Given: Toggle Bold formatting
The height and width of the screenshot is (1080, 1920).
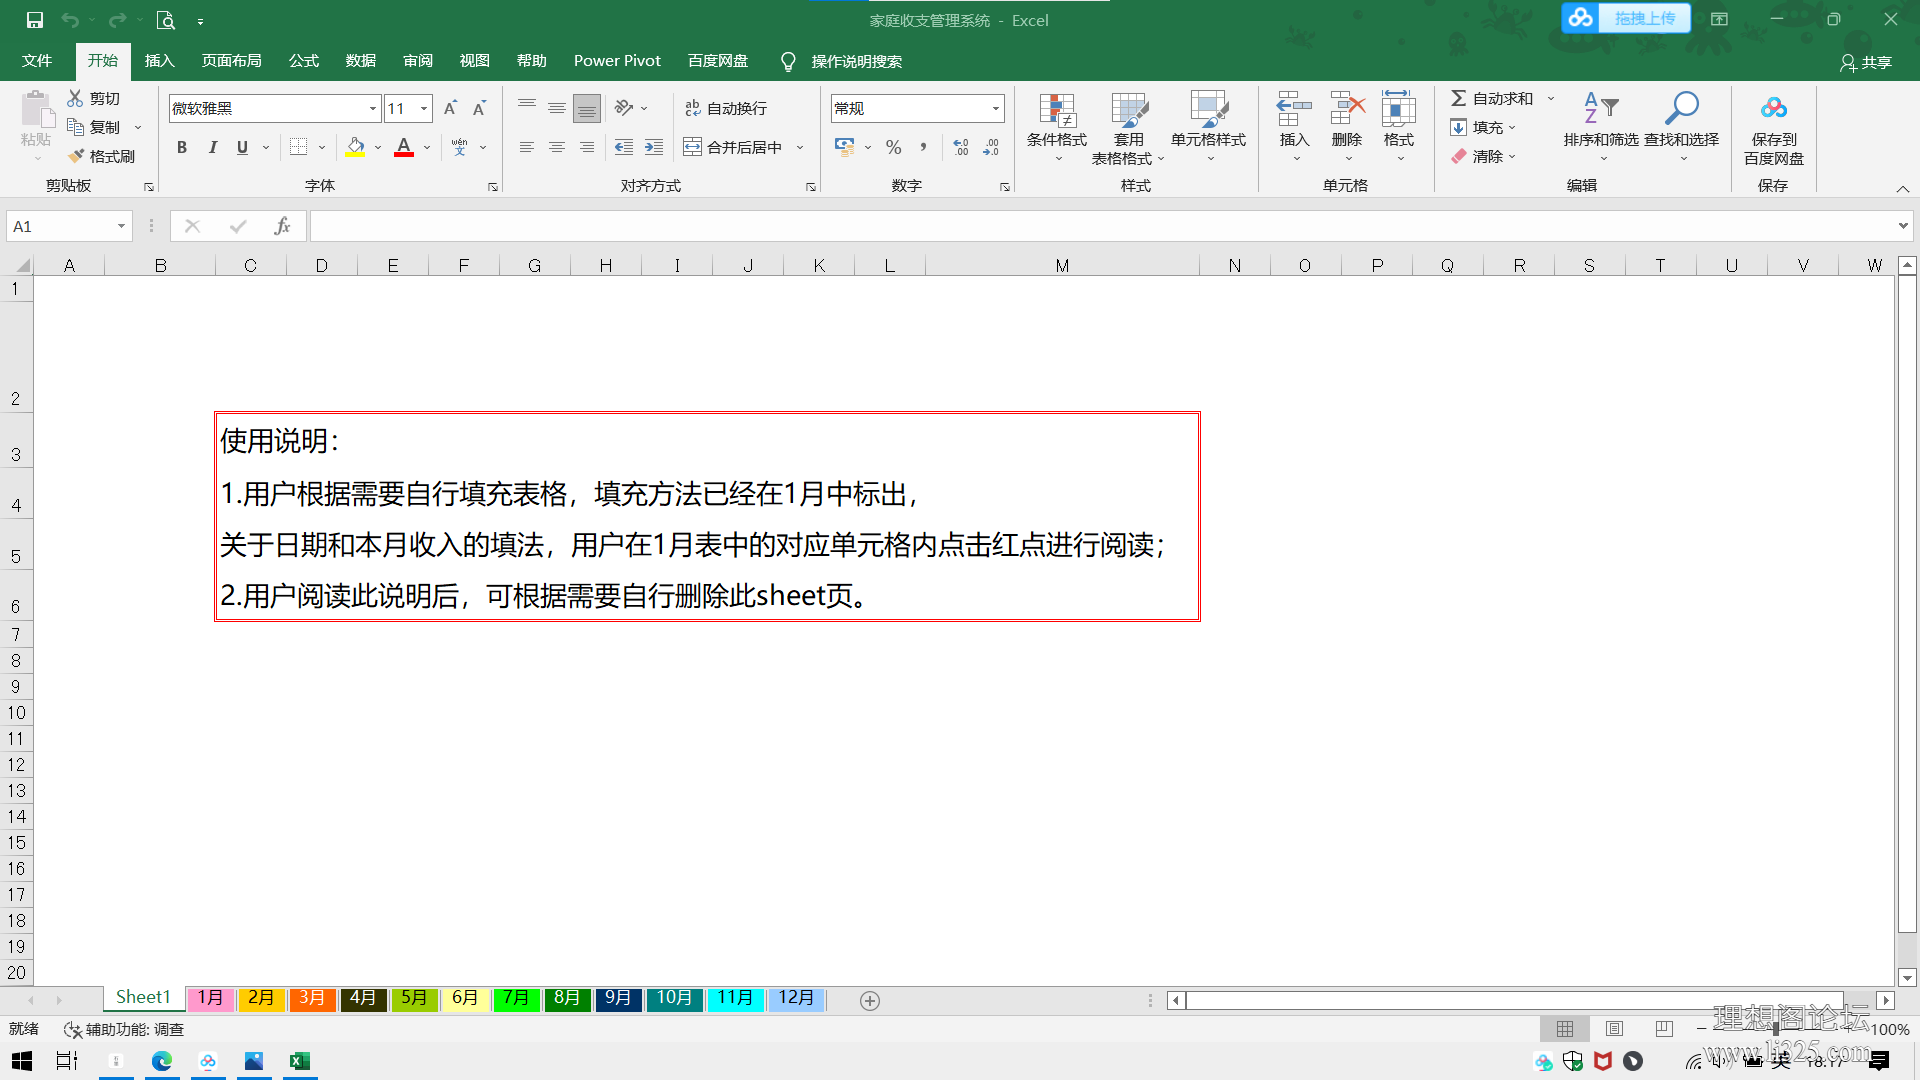Looking at the screenshot, I should coord(182,147).
